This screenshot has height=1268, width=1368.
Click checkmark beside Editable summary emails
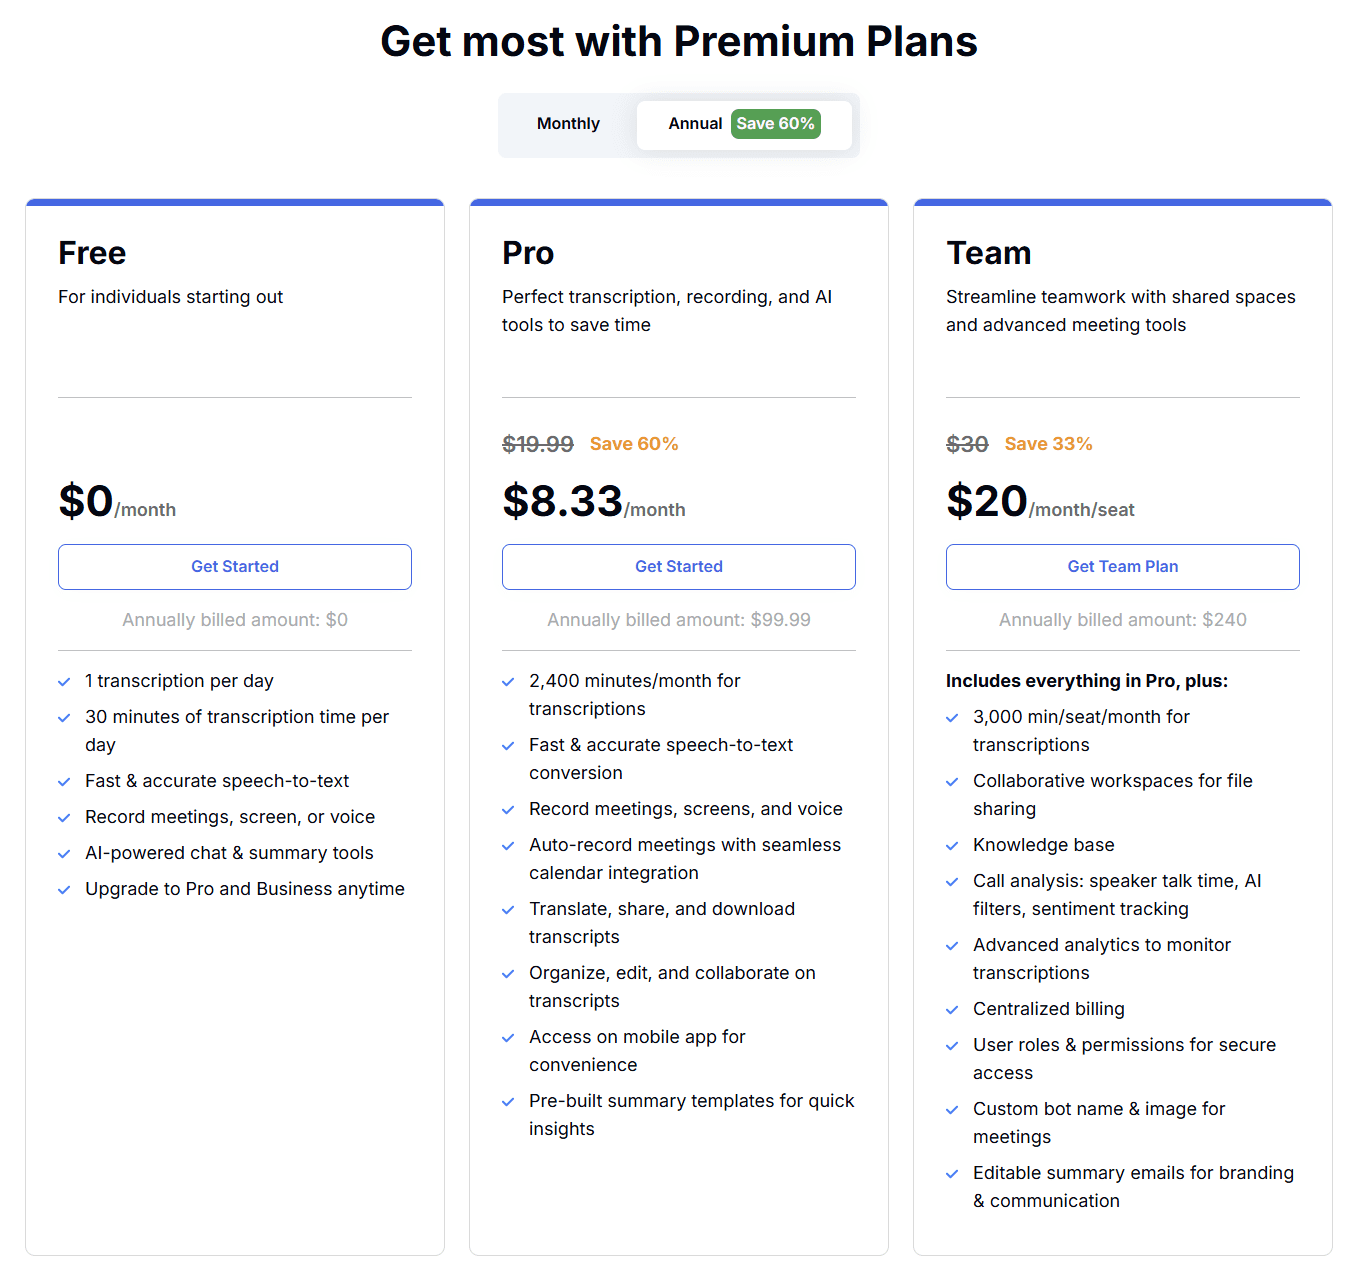[x=952, y=1174]
